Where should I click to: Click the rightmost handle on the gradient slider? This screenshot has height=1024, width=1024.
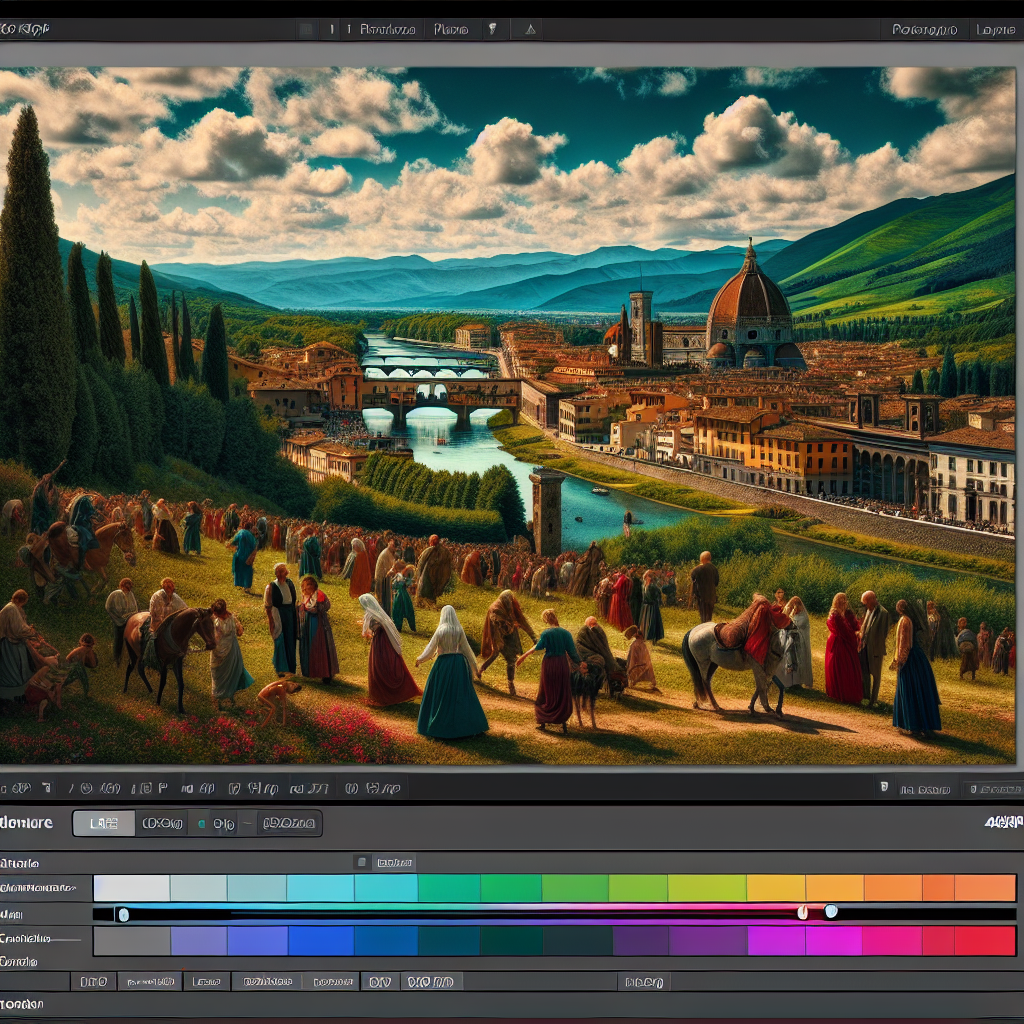(831, 912)
